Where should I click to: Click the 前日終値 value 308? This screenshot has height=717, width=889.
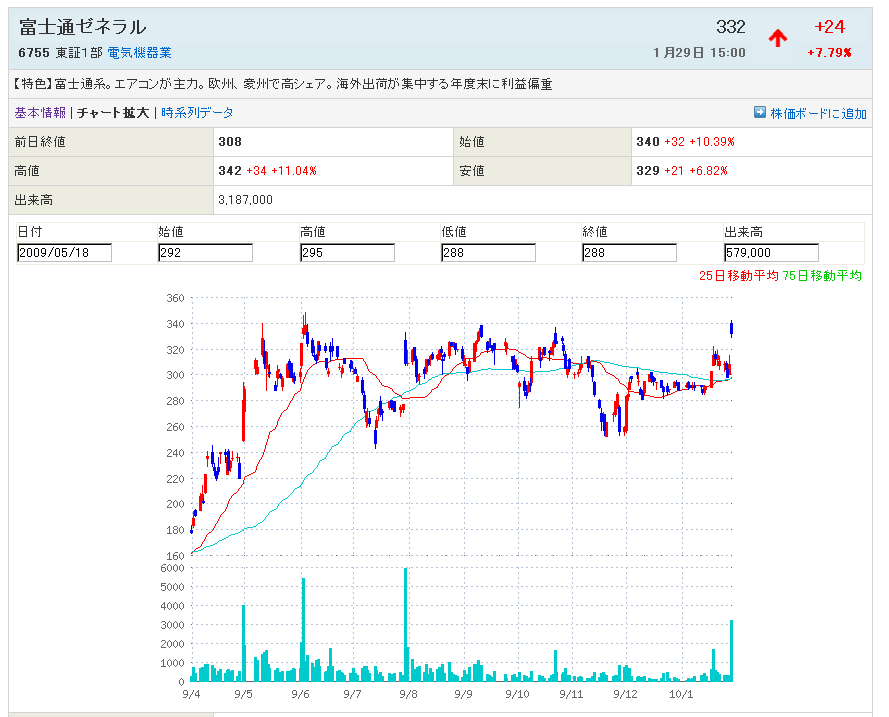coord(230,142)
